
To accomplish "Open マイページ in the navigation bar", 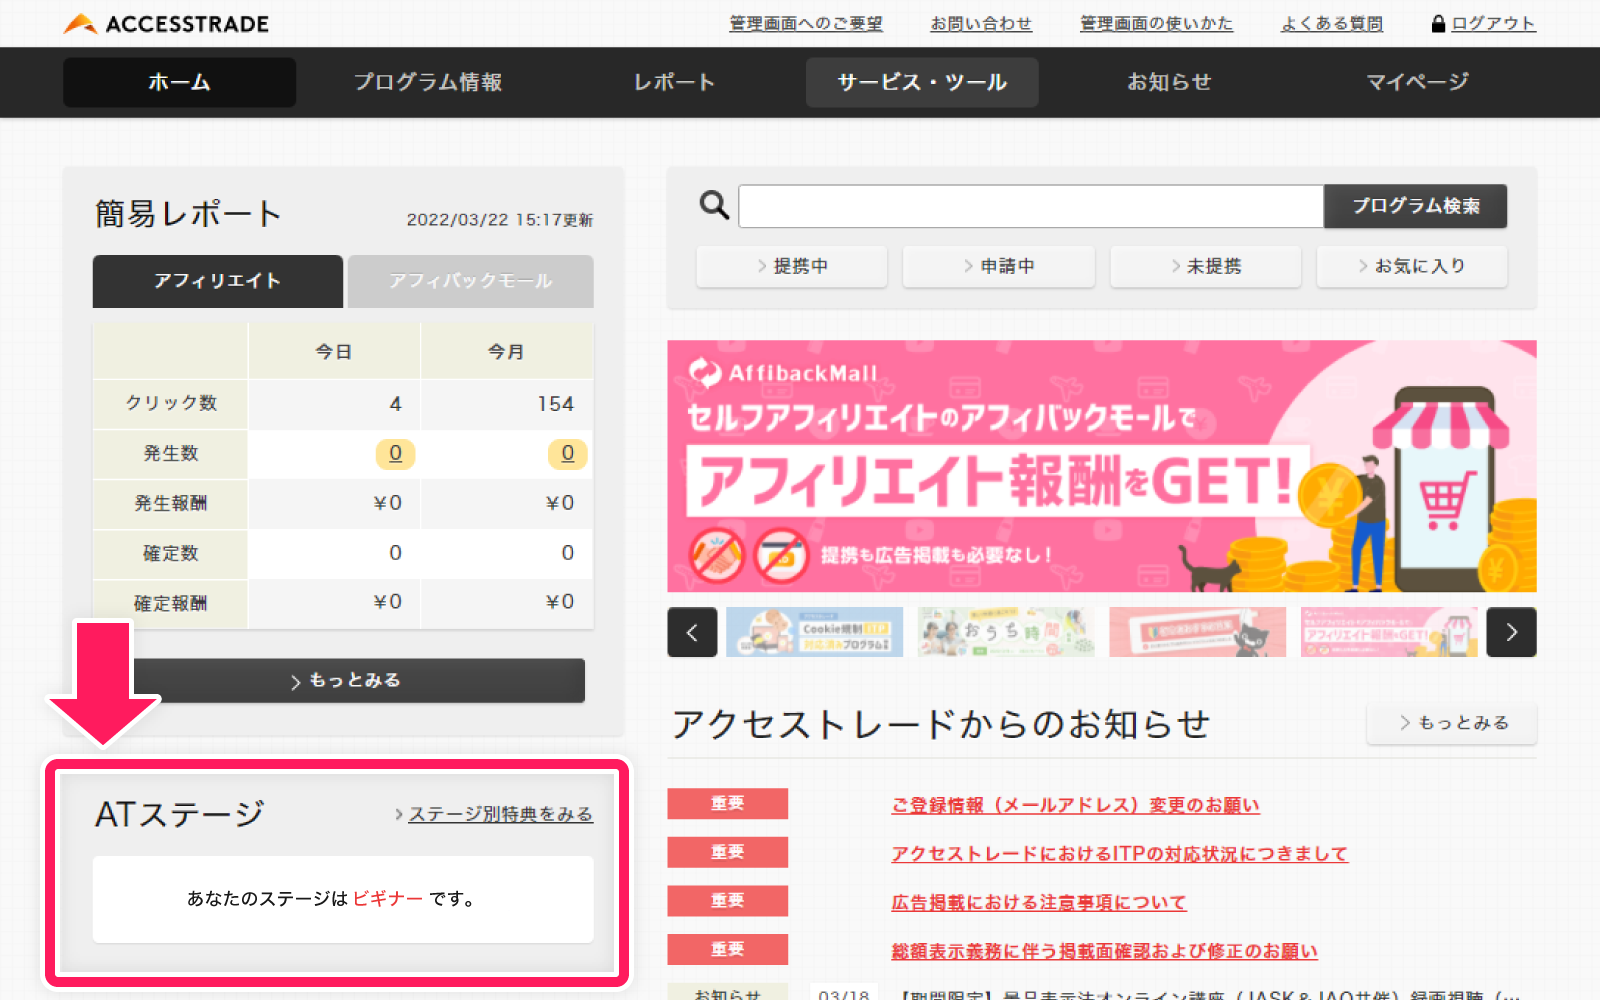I will point(1418,82).
